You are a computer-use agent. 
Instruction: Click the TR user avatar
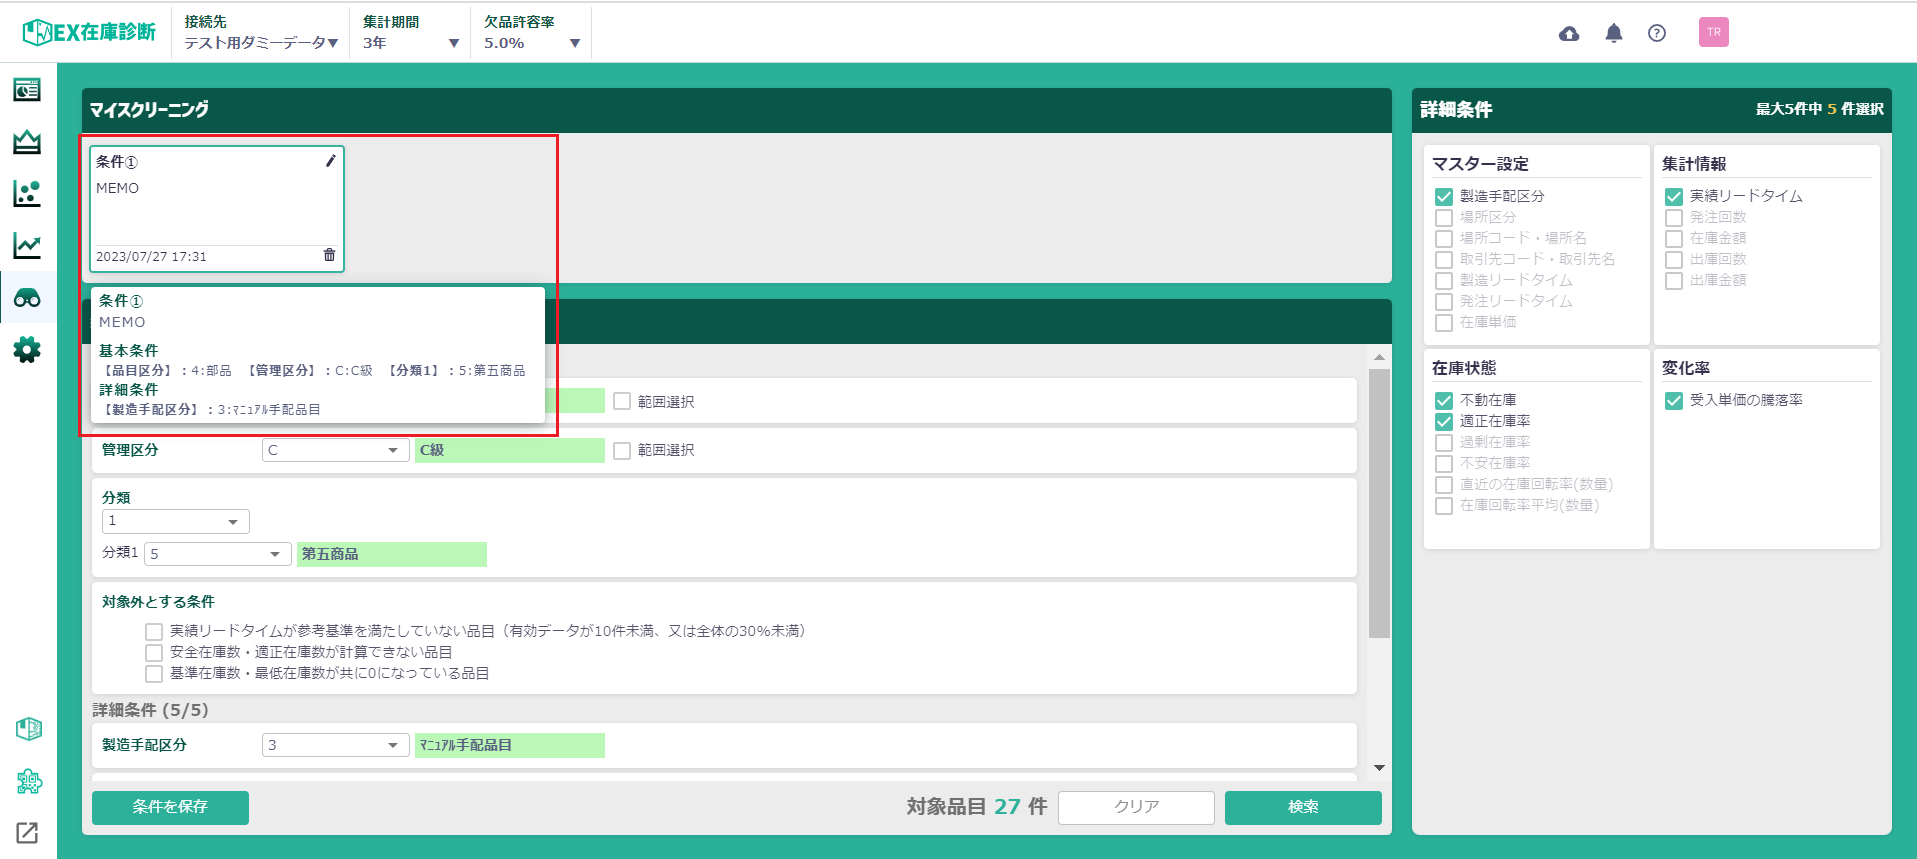point(1713,33)
